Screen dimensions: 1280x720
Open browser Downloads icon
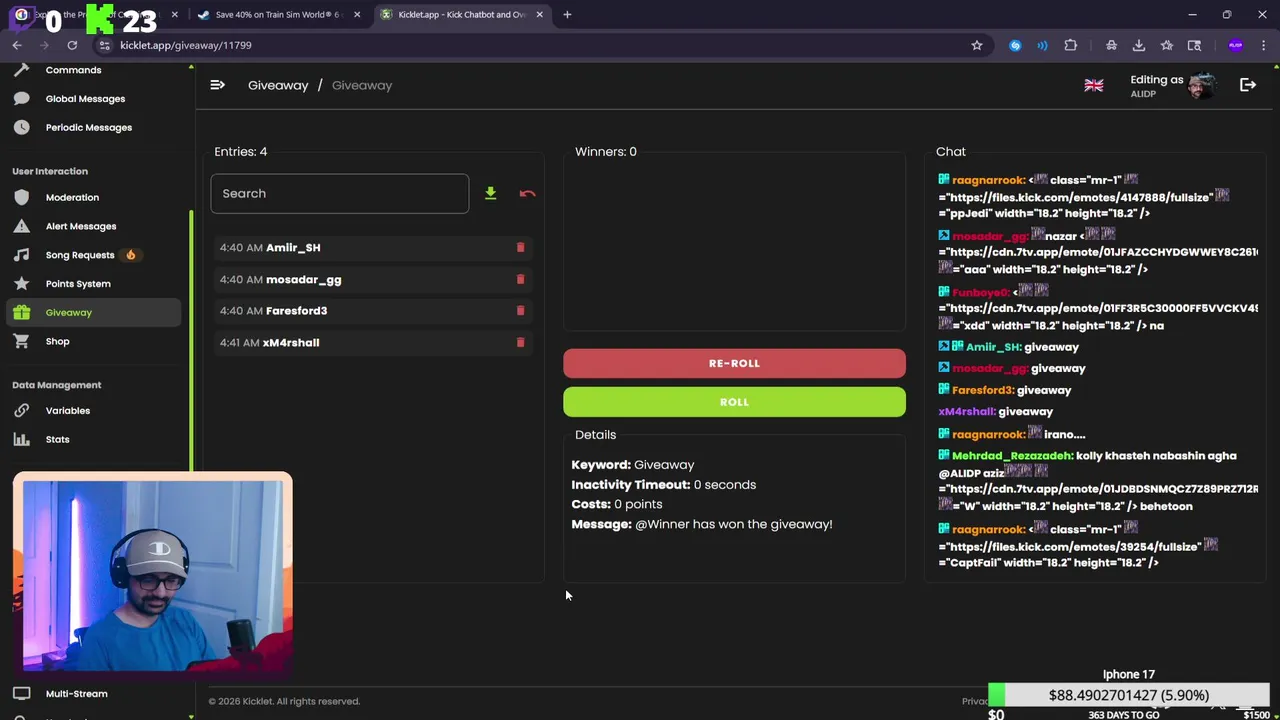(x=1139, y=45)
